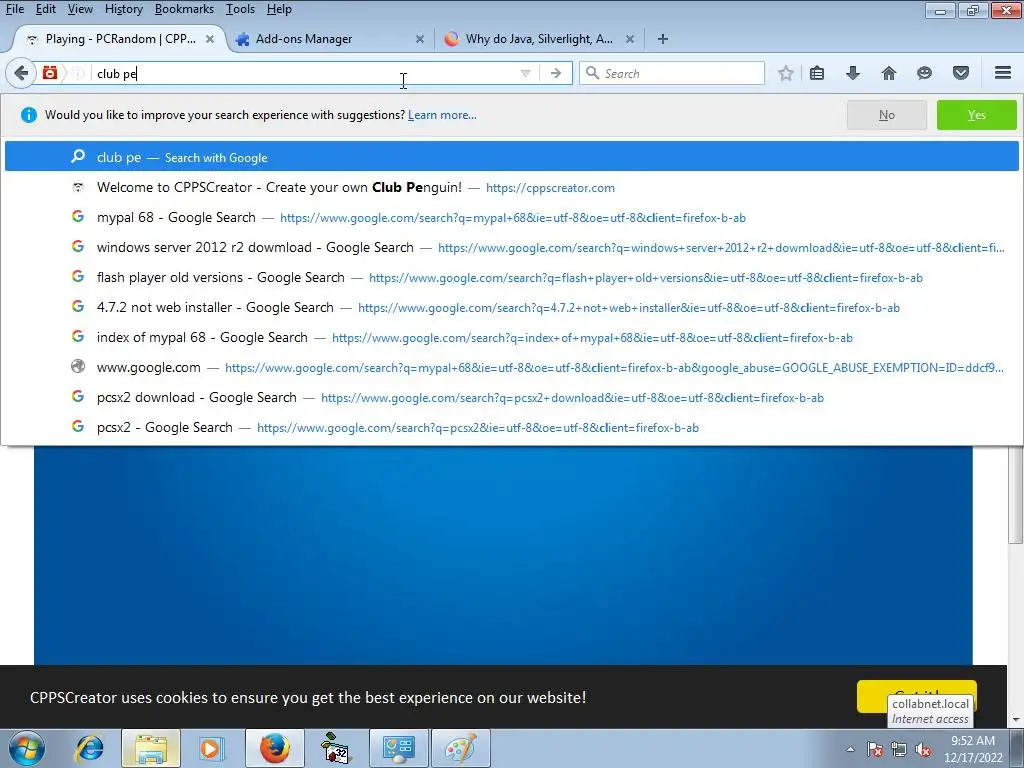Go to Home page icon

[x=888, y=73]
